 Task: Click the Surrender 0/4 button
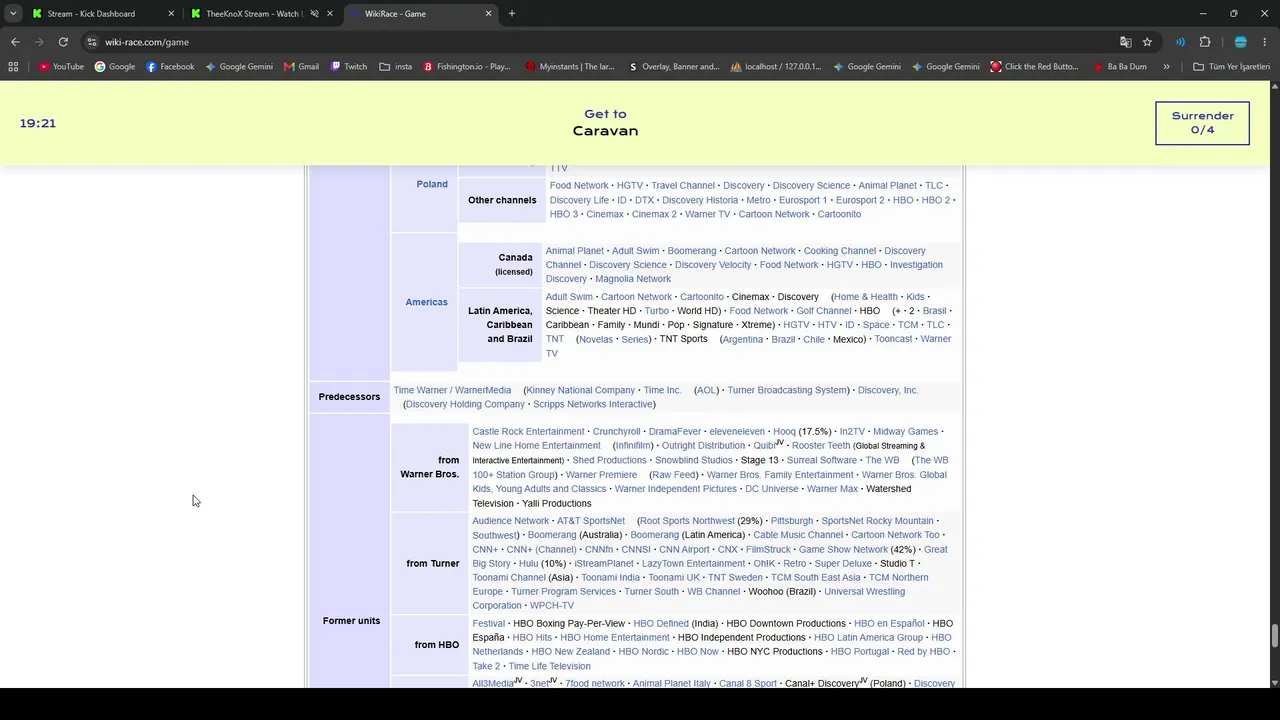(x=1202, y=123)
